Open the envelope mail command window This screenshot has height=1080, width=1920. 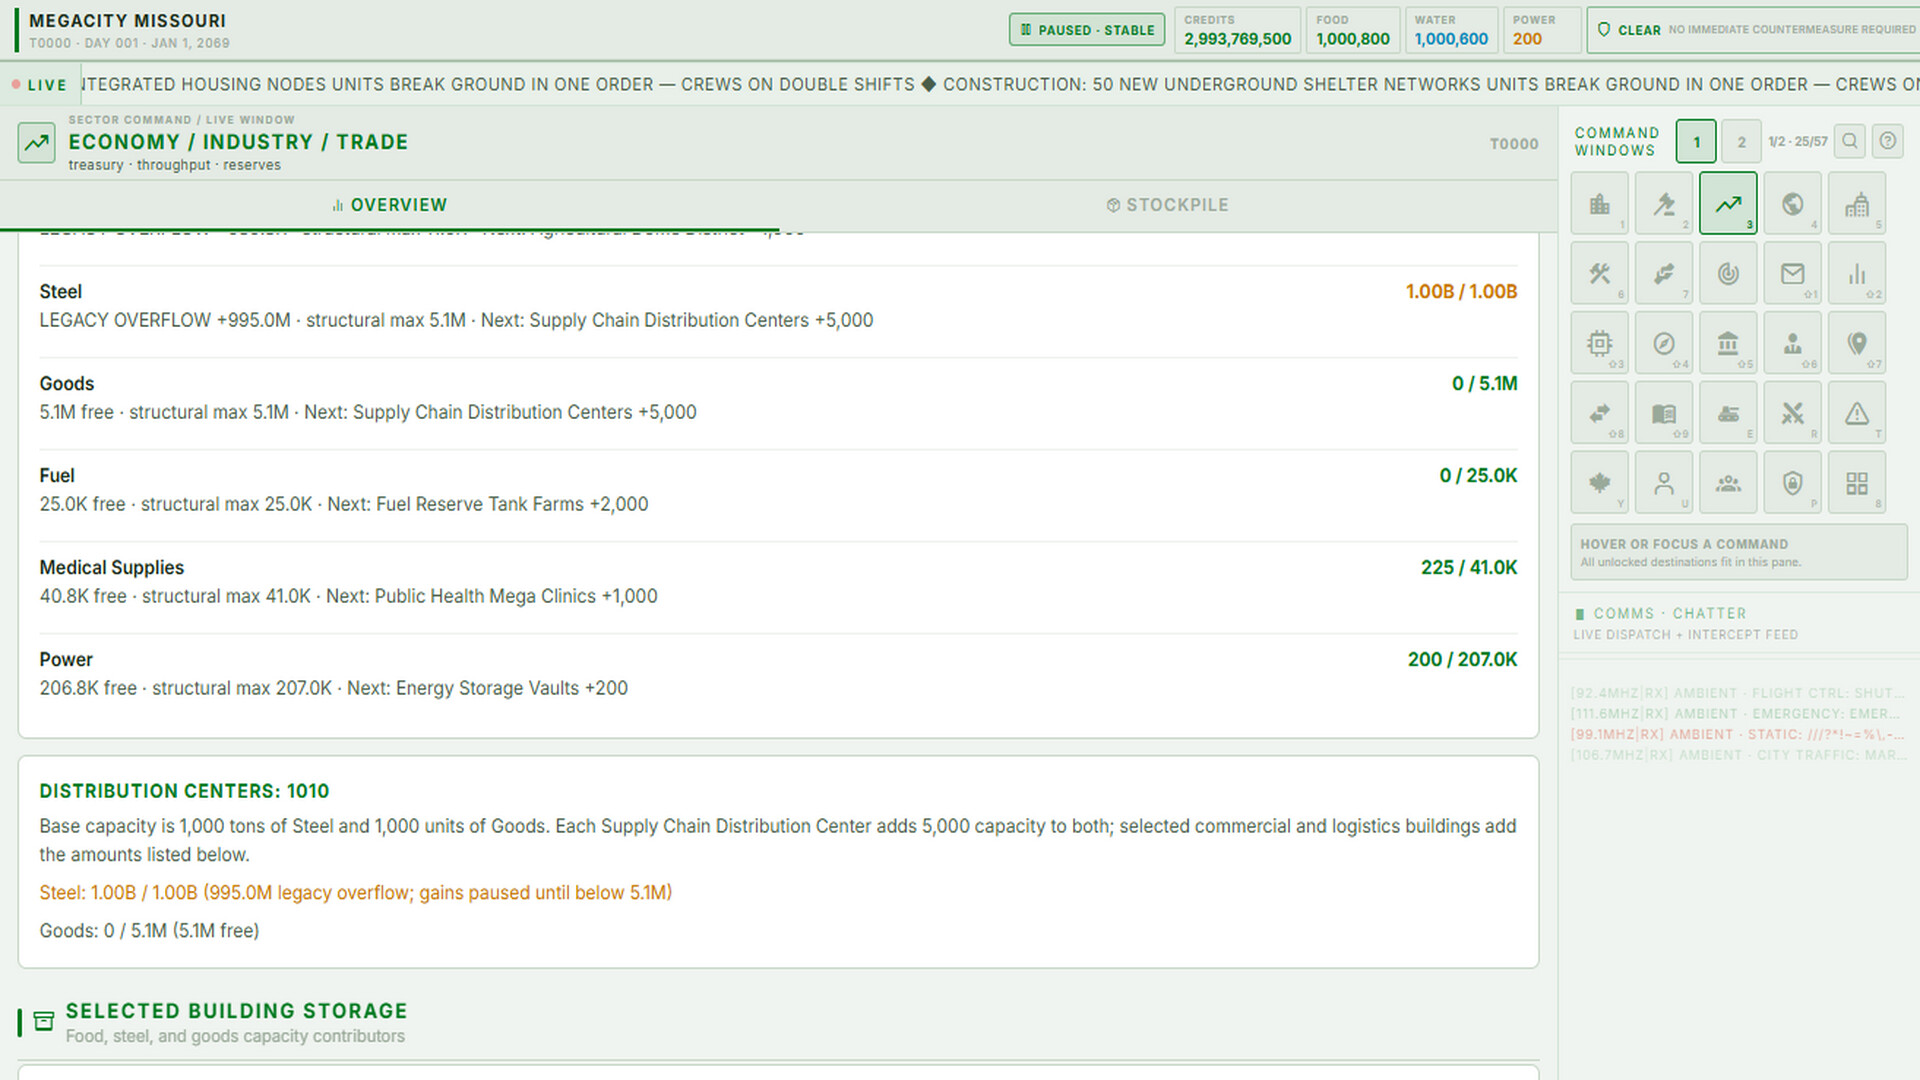tap(1792, 273)
